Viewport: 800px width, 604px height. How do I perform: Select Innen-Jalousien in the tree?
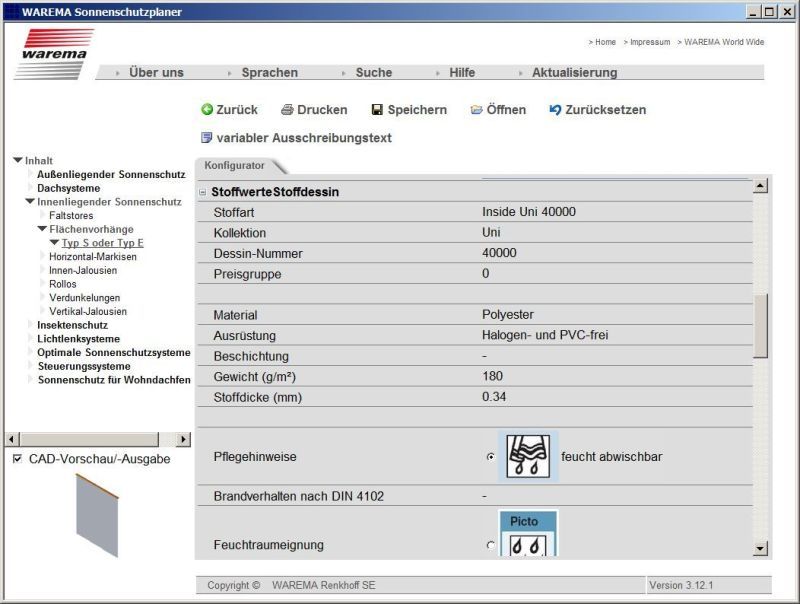pos(83,270)
